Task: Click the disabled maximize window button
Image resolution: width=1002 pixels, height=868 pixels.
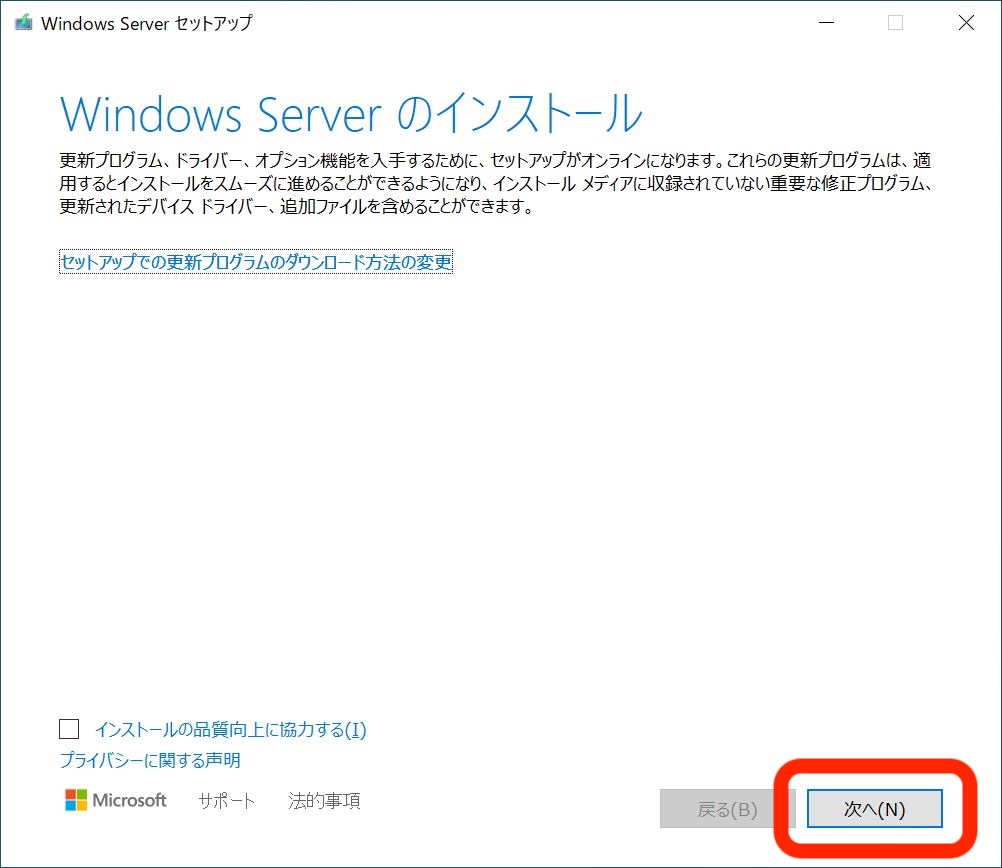Action: pyautogui.click(x=895, y=23)
